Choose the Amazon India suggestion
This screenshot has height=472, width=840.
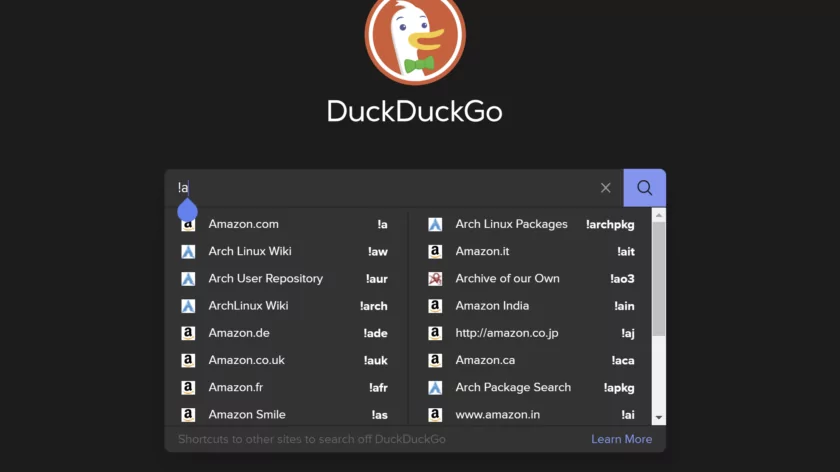pyautogui.click(x=531, y=306)
